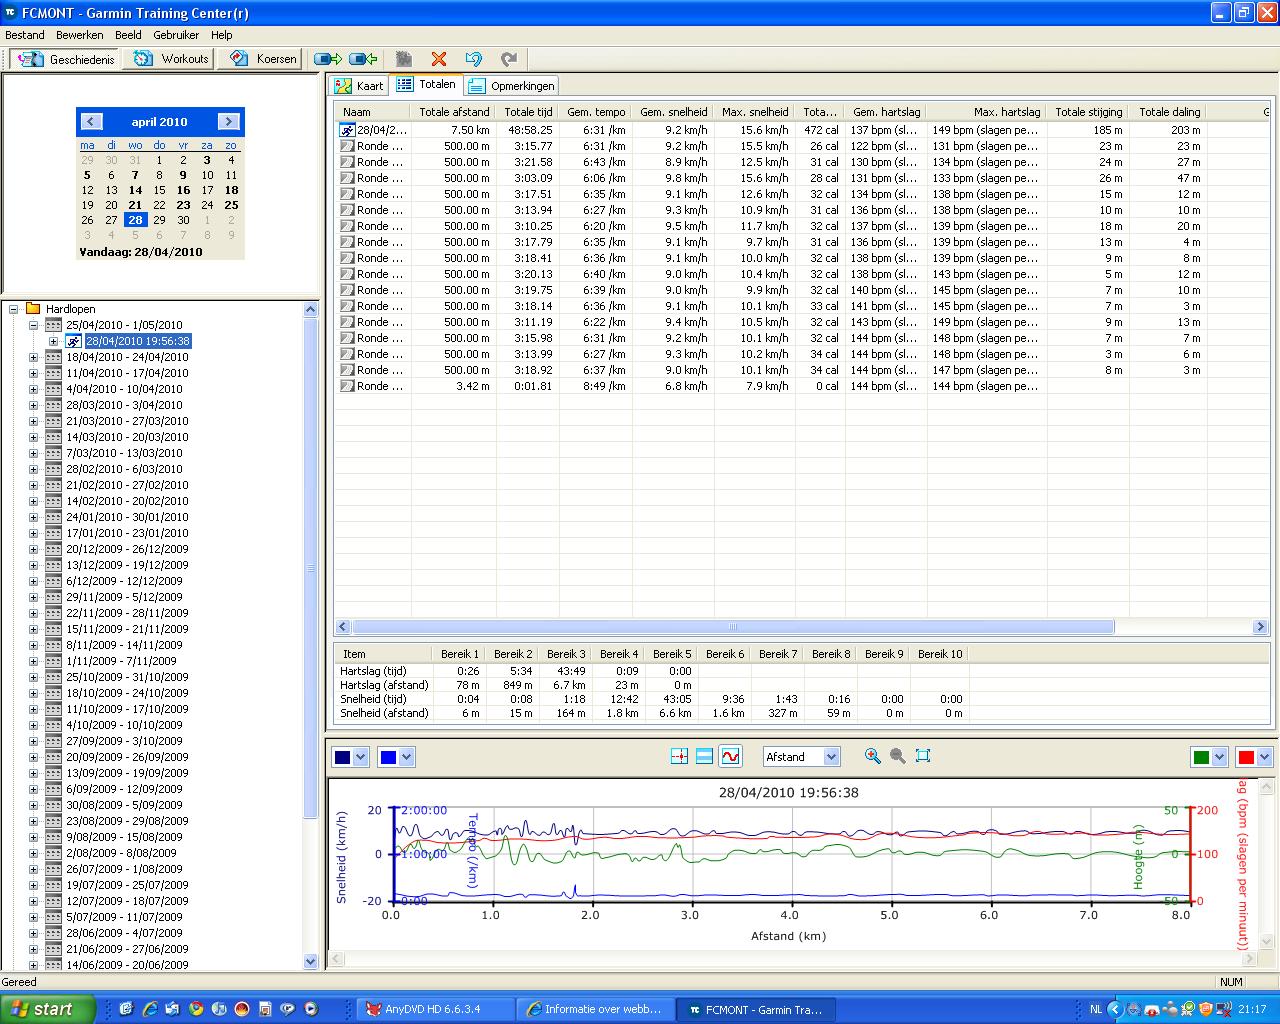Switch to AnyDVD HD taskbar button
The image size is (1280, 1024).
click(x=435, y=1009)
